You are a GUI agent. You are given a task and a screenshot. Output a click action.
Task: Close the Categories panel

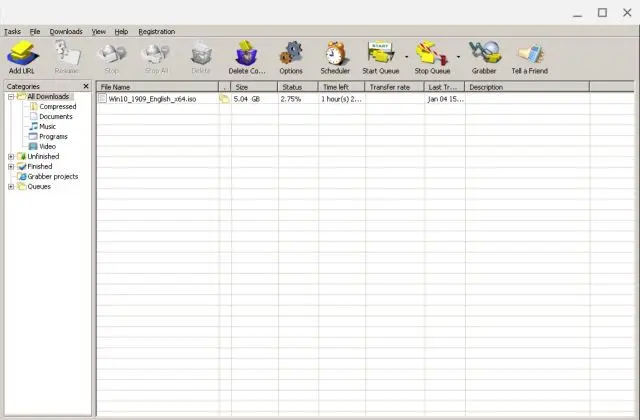(x=86, y=87)
